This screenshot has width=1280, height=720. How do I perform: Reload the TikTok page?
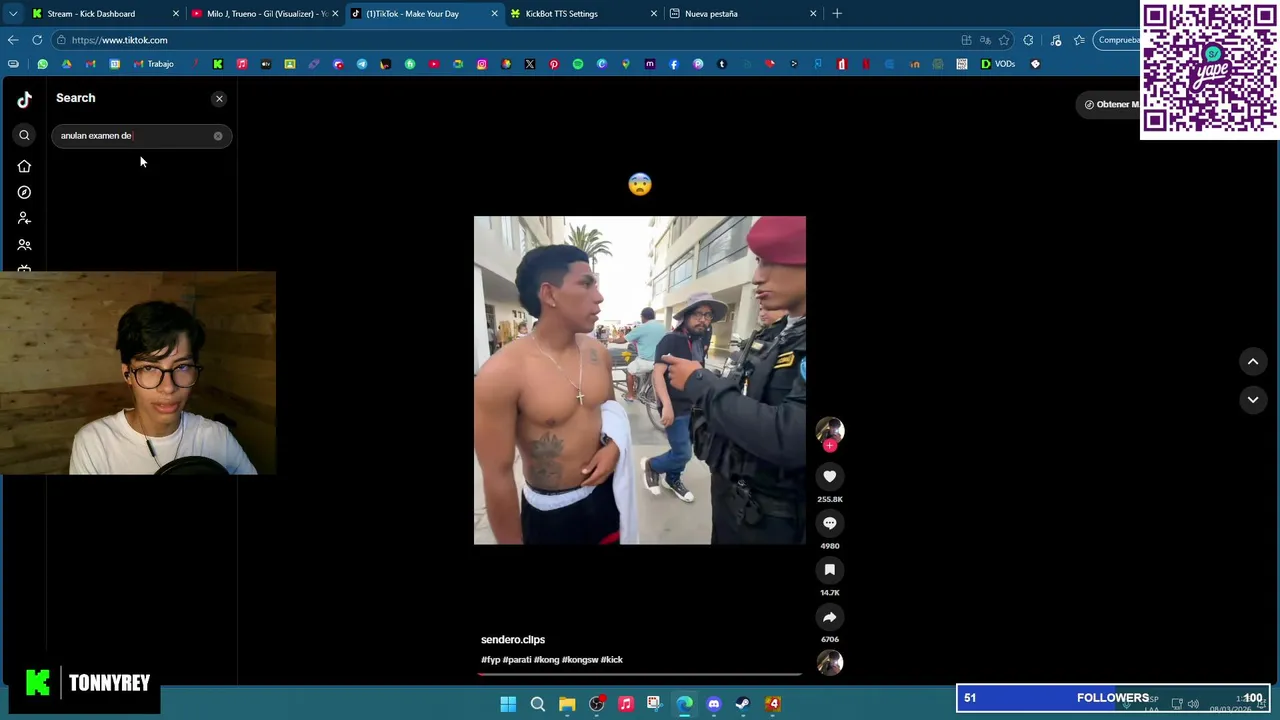37,40
